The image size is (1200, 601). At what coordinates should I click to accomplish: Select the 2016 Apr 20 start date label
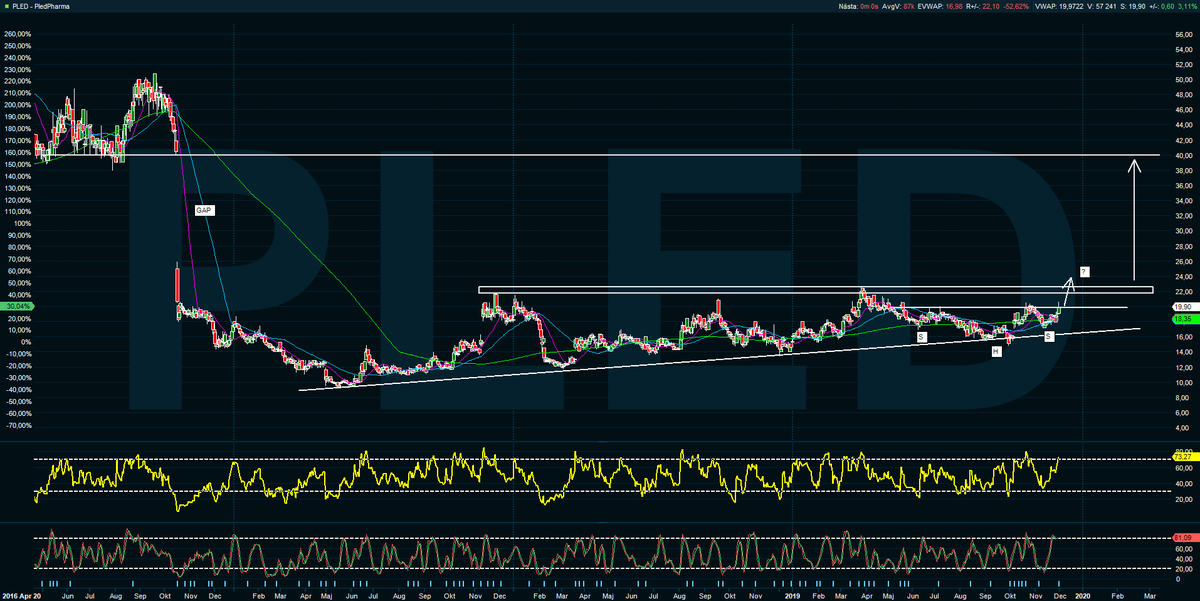coord(23,594)
